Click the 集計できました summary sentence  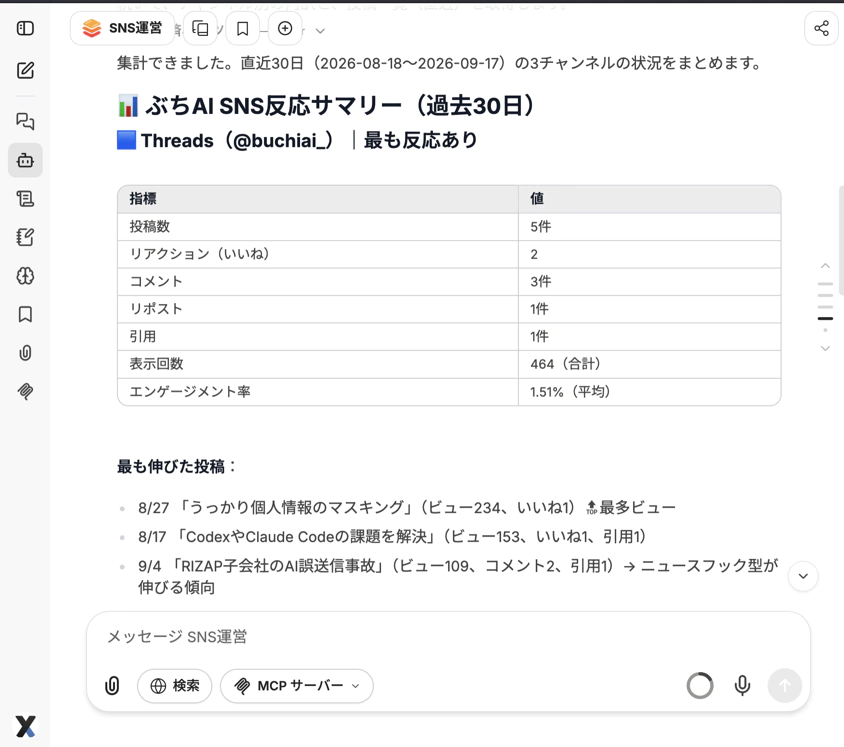point(440,63)
